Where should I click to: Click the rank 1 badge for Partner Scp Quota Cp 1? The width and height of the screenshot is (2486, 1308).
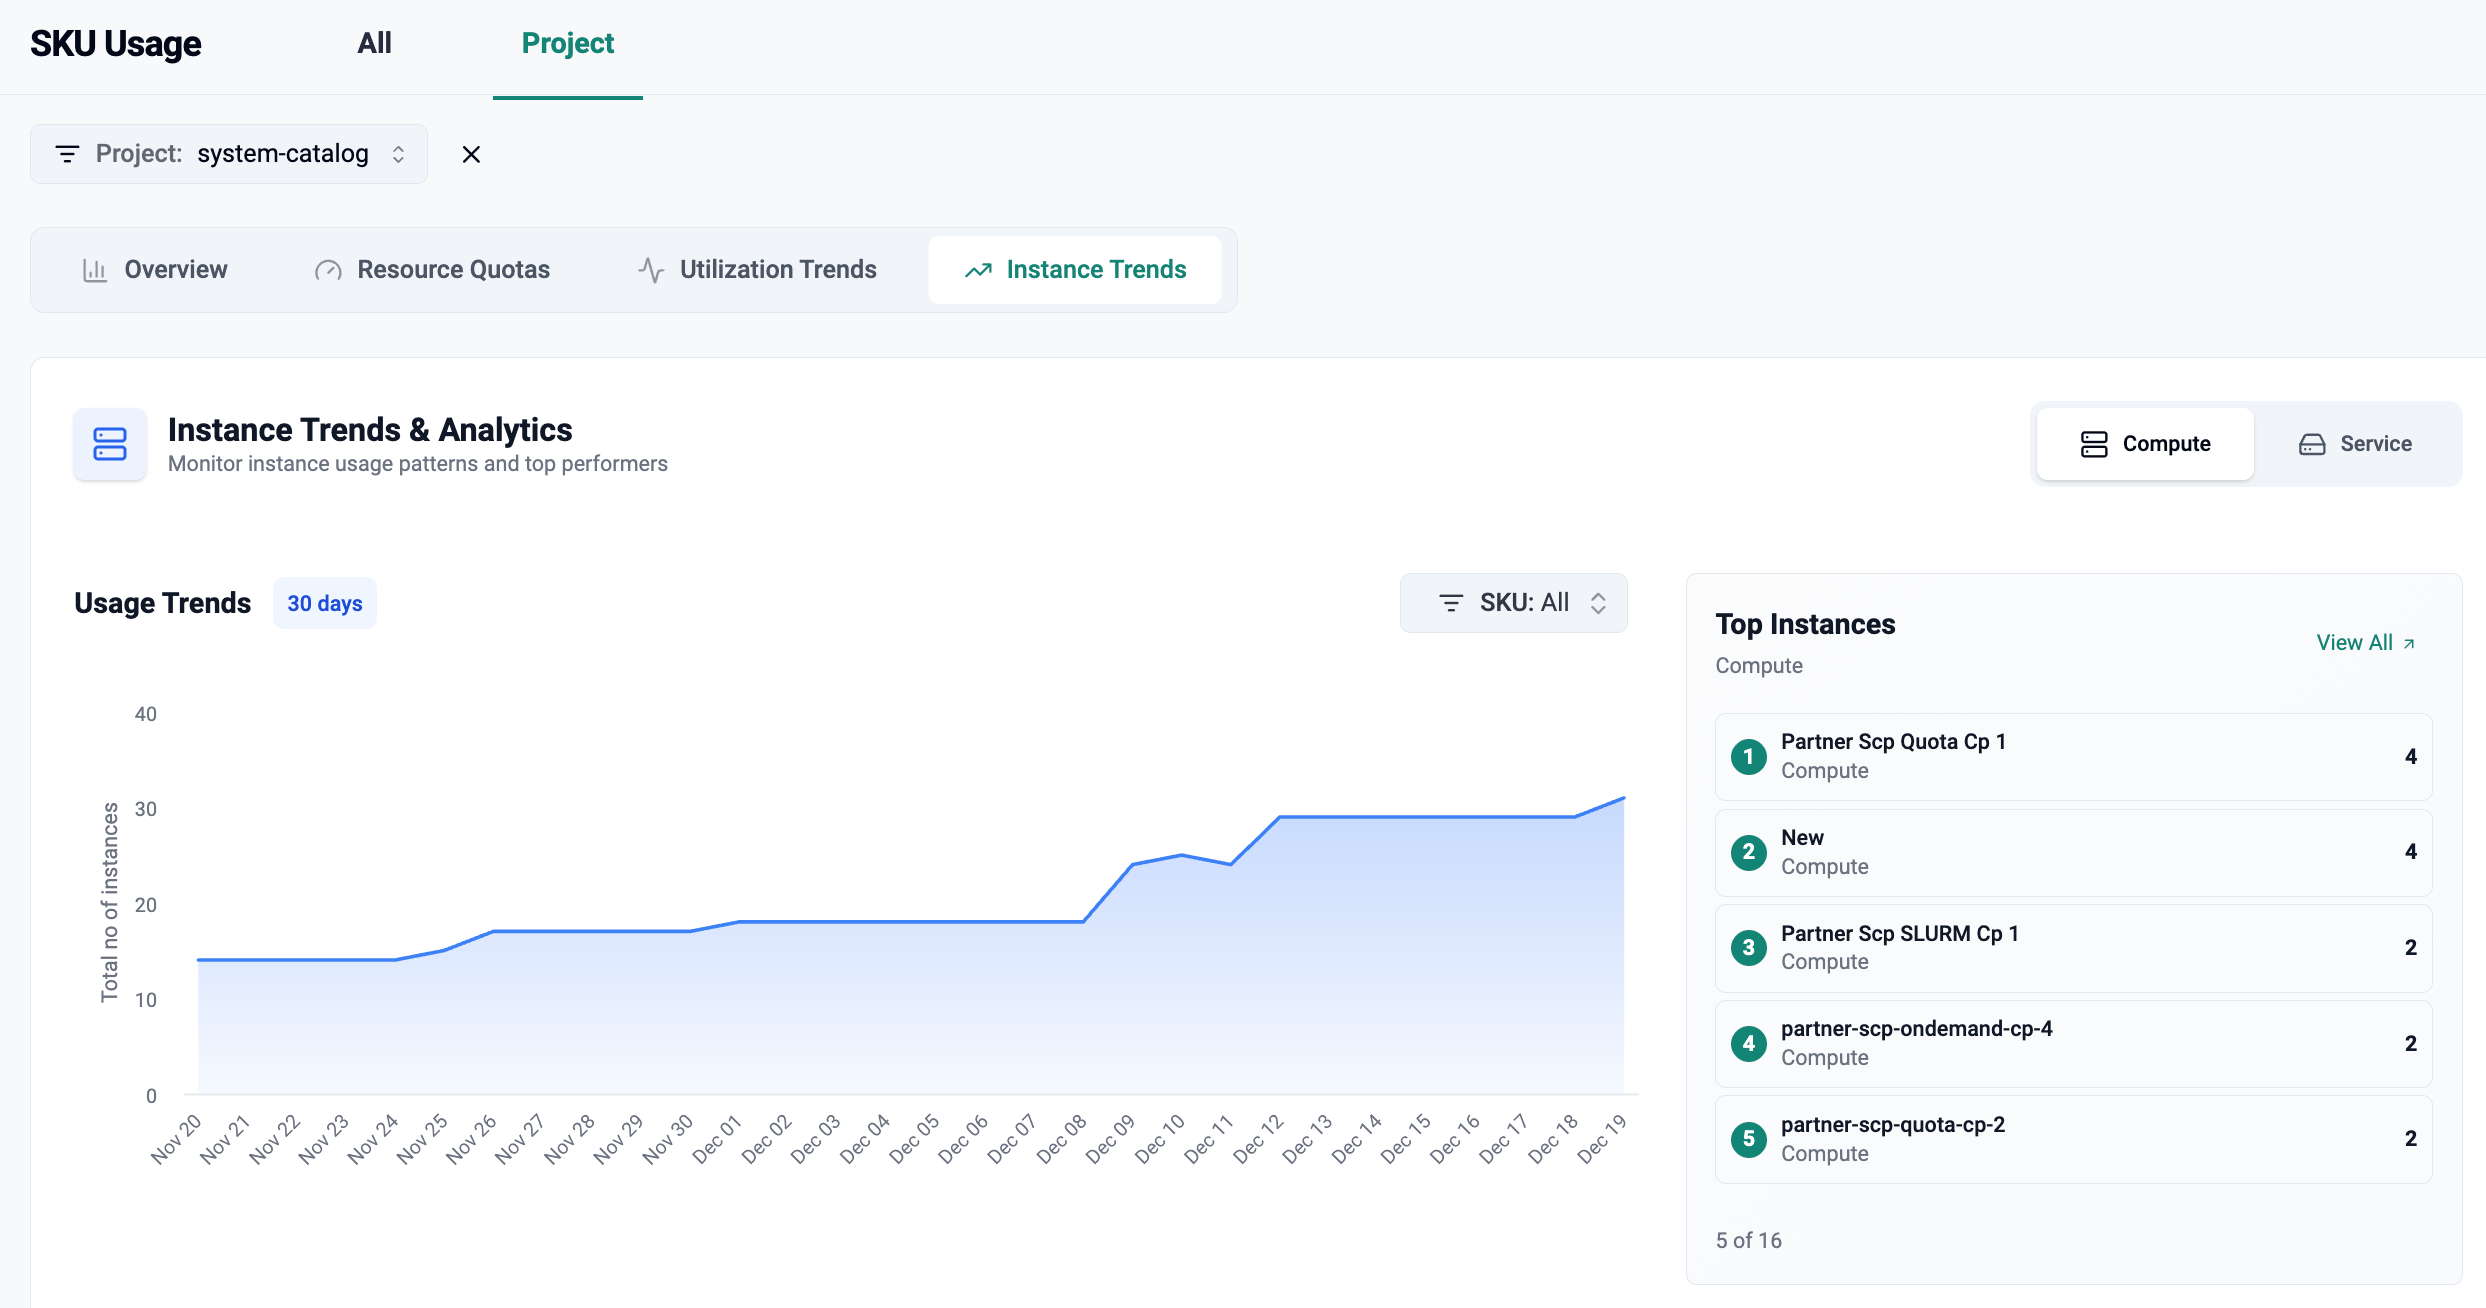pyautogui.click(x=1748, y=757)
